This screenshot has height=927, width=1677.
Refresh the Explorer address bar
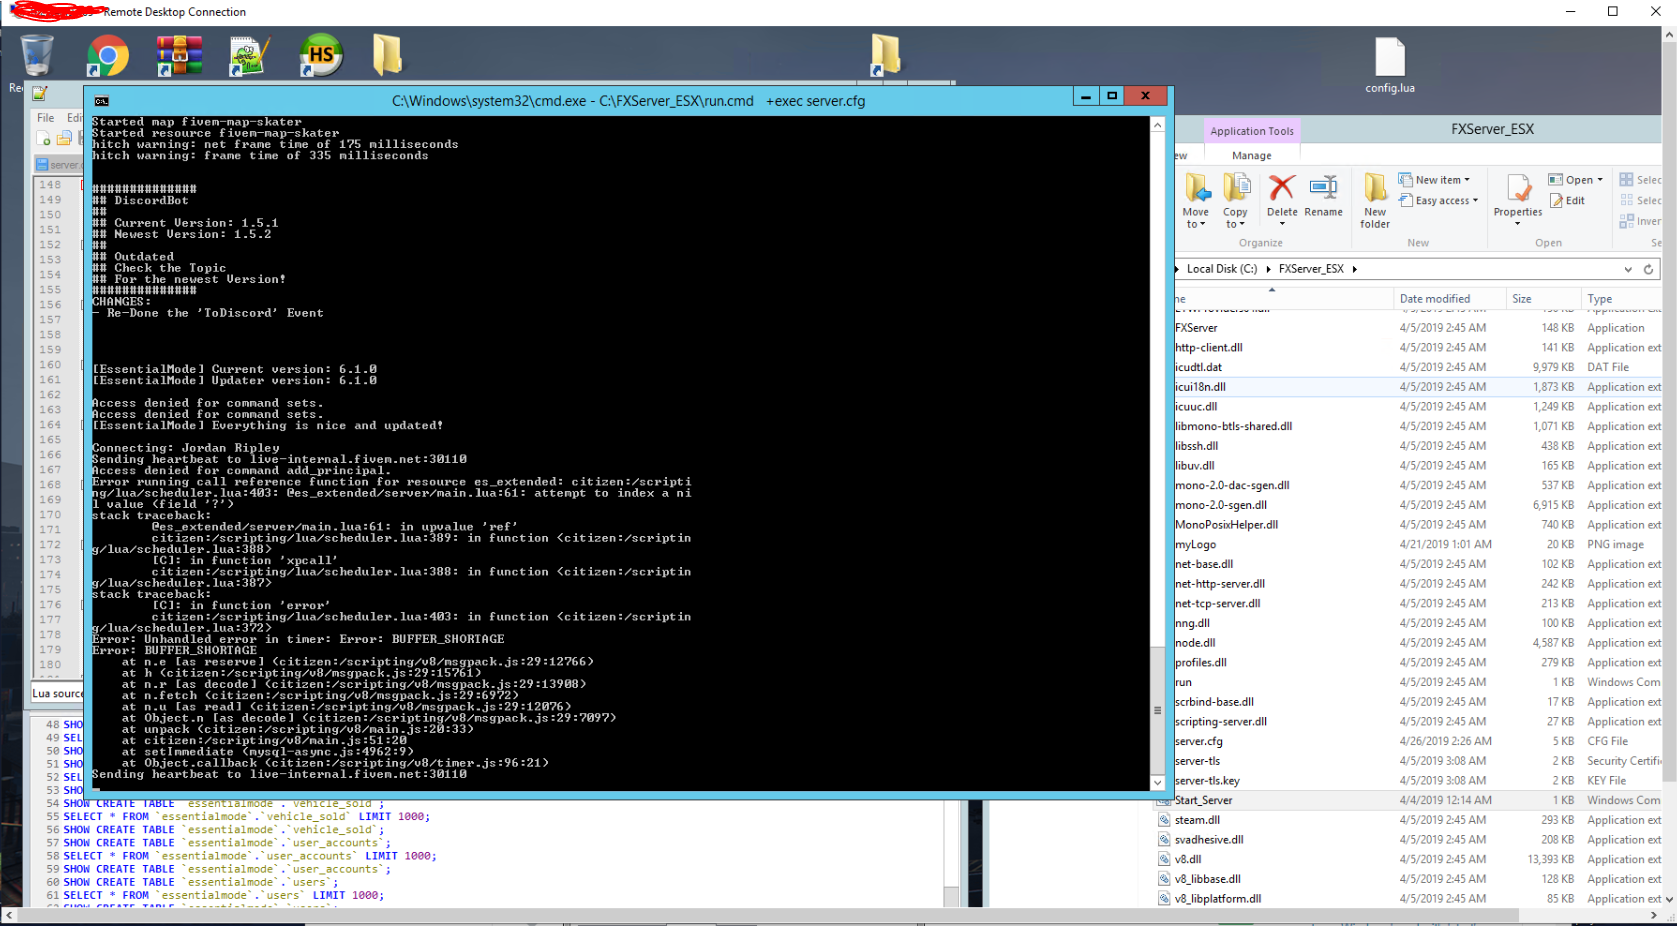pos(1648,269)
